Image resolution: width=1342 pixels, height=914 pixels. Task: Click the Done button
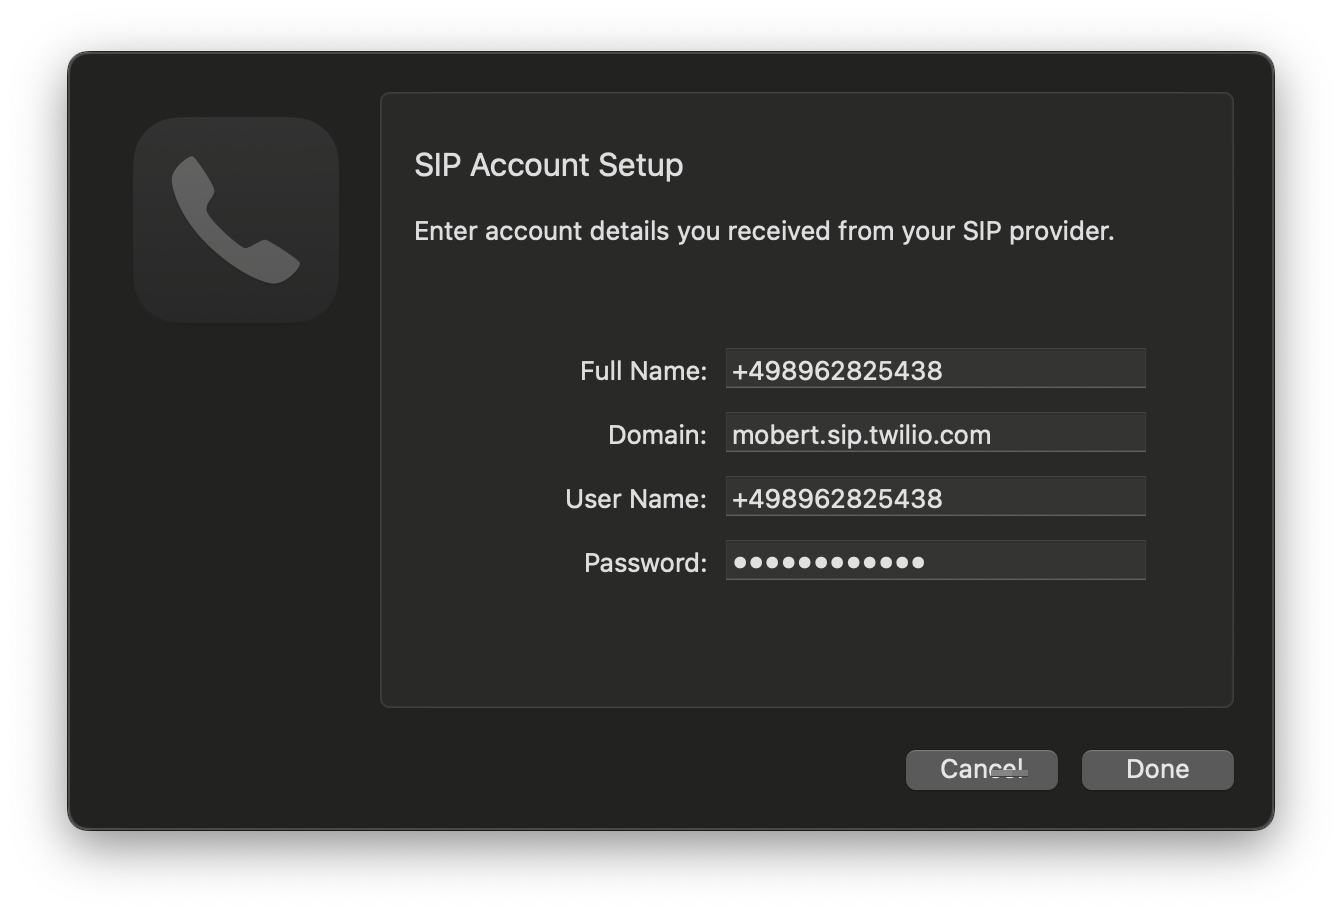1156,769
